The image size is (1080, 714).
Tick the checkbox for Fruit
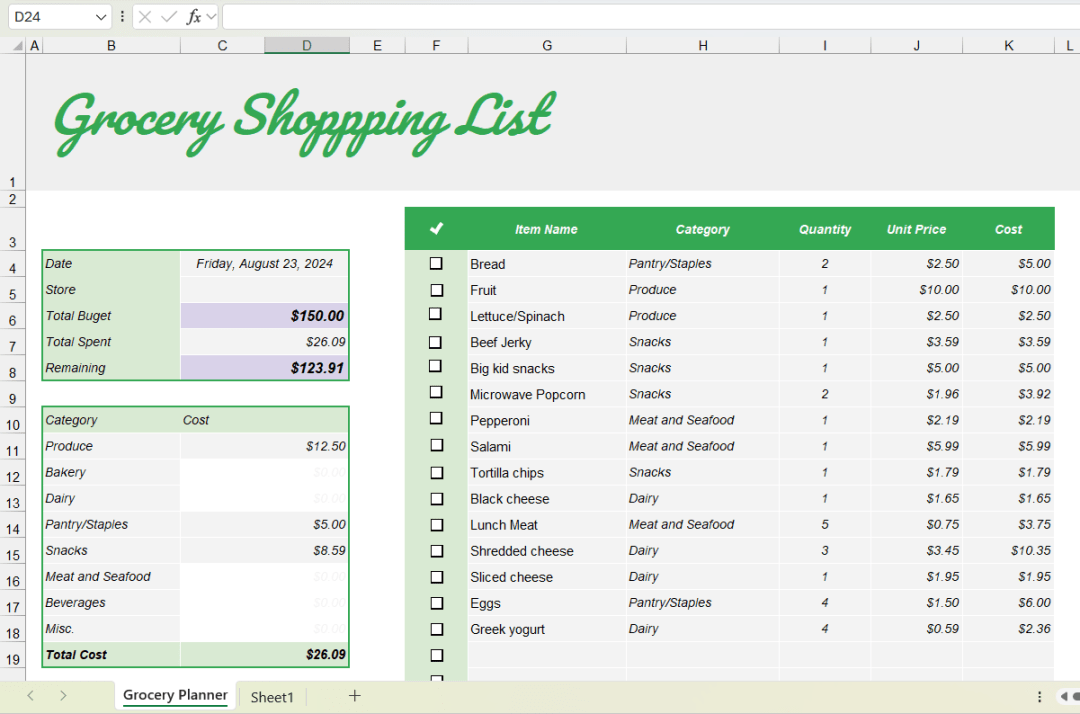[436, 290]
